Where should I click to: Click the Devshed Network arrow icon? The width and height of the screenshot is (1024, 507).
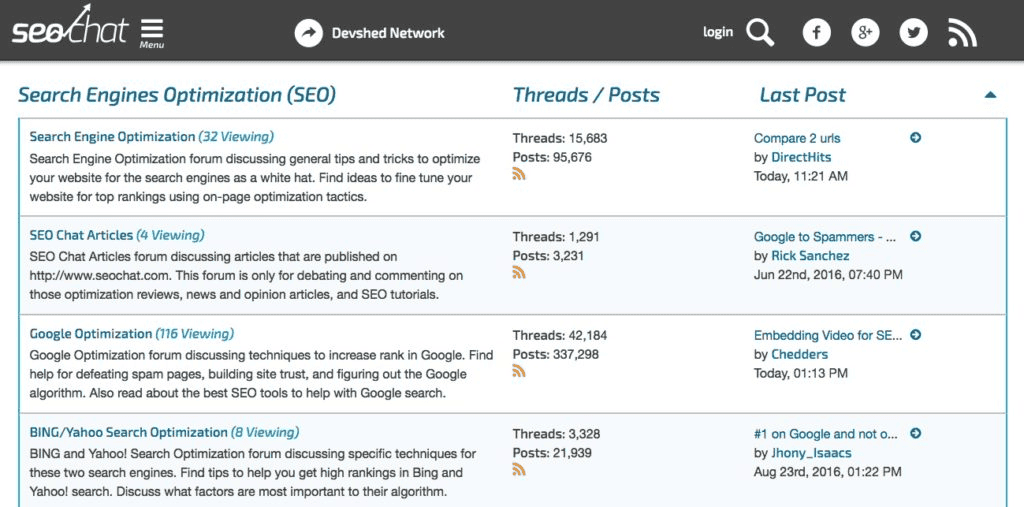(x=309, y=33)
